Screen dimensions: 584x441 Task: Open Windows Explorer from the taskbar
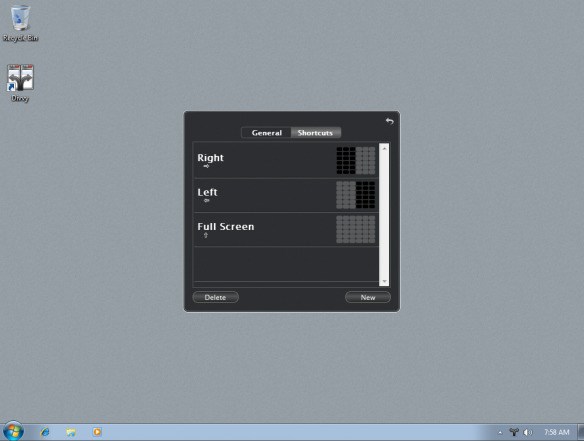(71, 432)
